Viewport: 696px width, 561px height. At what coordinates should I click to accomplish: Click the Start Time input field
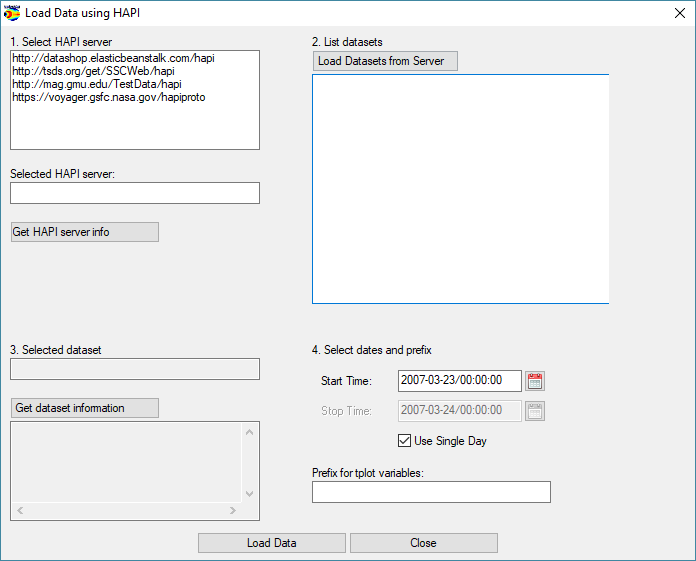pyautogui.click(x=459, y=381)
